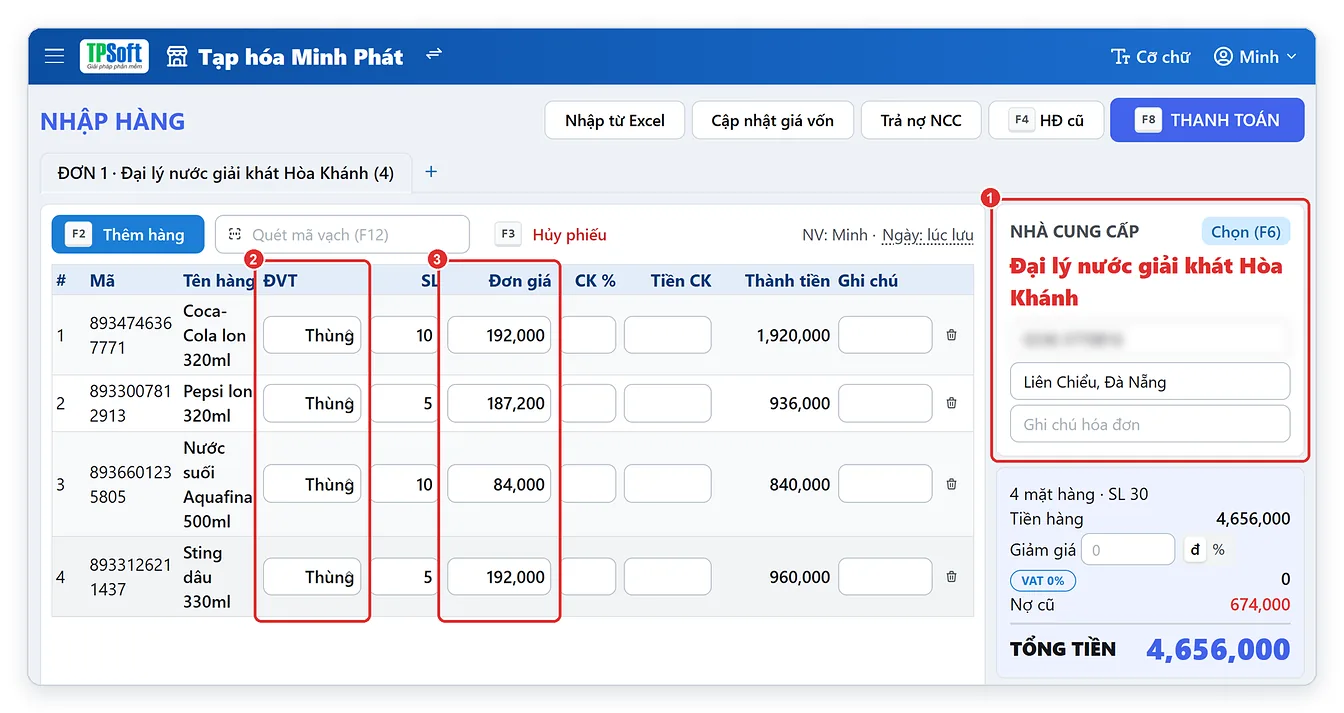Delete the Coca-Cola lon 320ml row
This screenshot has height=713, width=1344.
951,336
